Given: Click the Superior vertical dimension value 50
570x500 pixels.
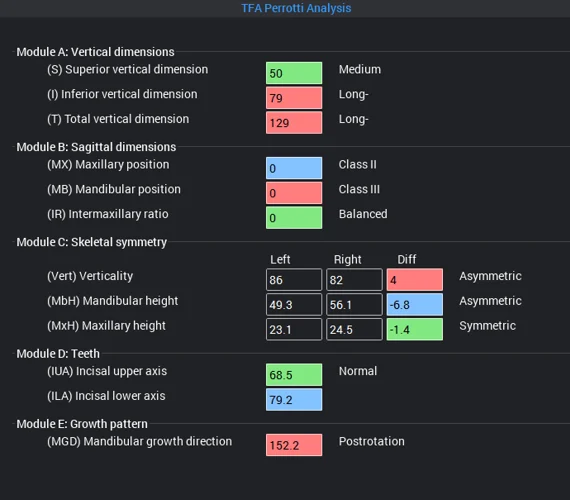Looking at the screenshot, I should coord(294,73).
